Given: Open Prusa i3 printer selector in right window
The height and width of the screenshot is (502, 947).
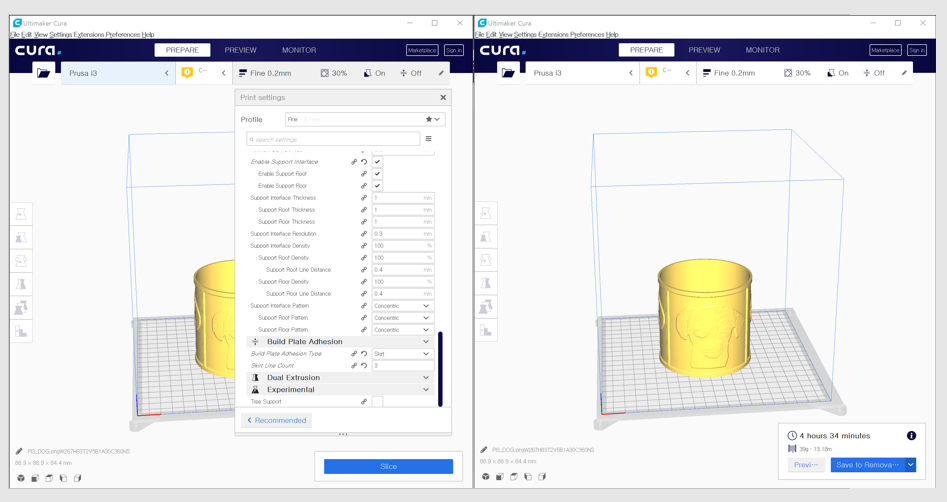Looking at the screenshot, I should (583, 73).
